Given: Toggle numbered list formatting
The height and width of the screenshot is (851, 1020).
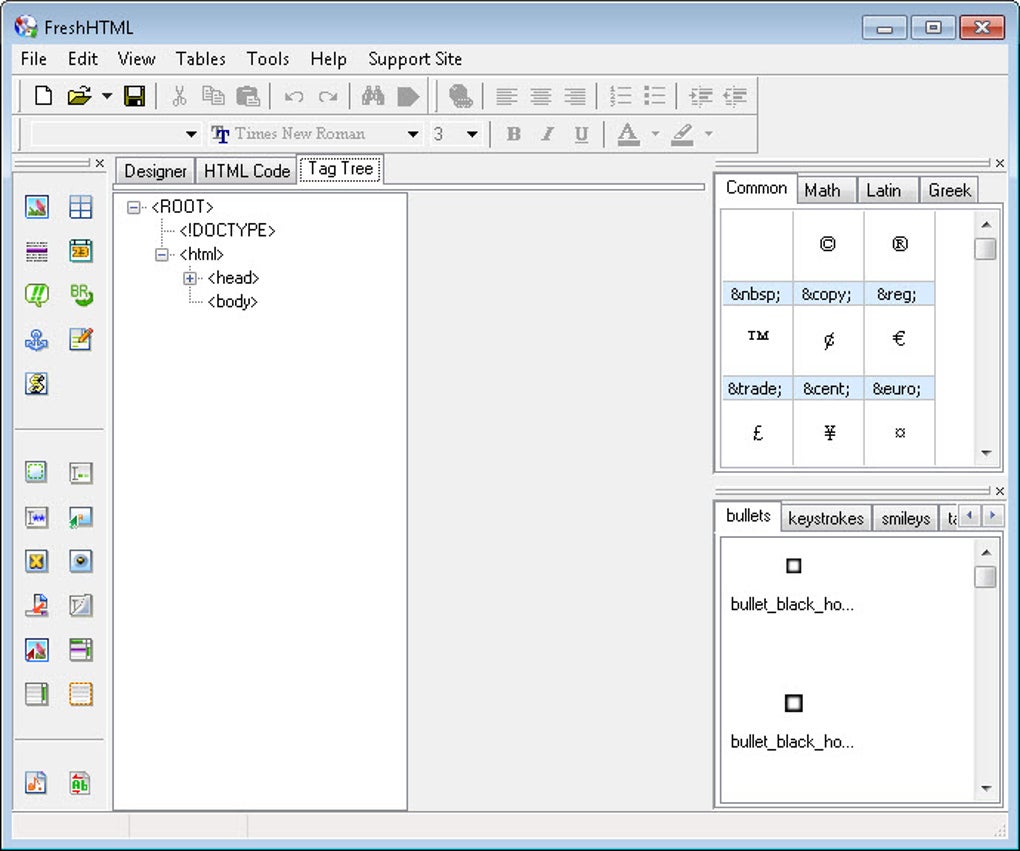Looking at the screenshot, I should (620, 96).
